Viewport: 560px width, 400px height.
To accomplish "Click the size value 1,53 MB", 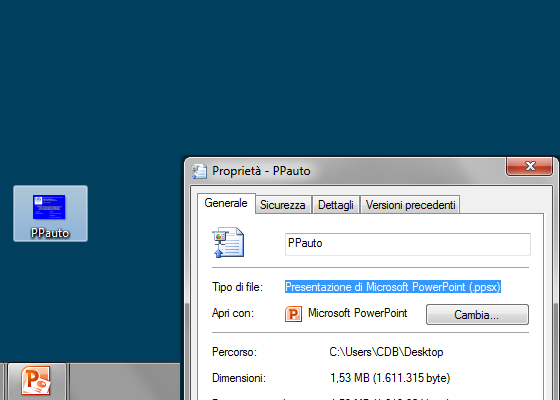I will 390,378.
